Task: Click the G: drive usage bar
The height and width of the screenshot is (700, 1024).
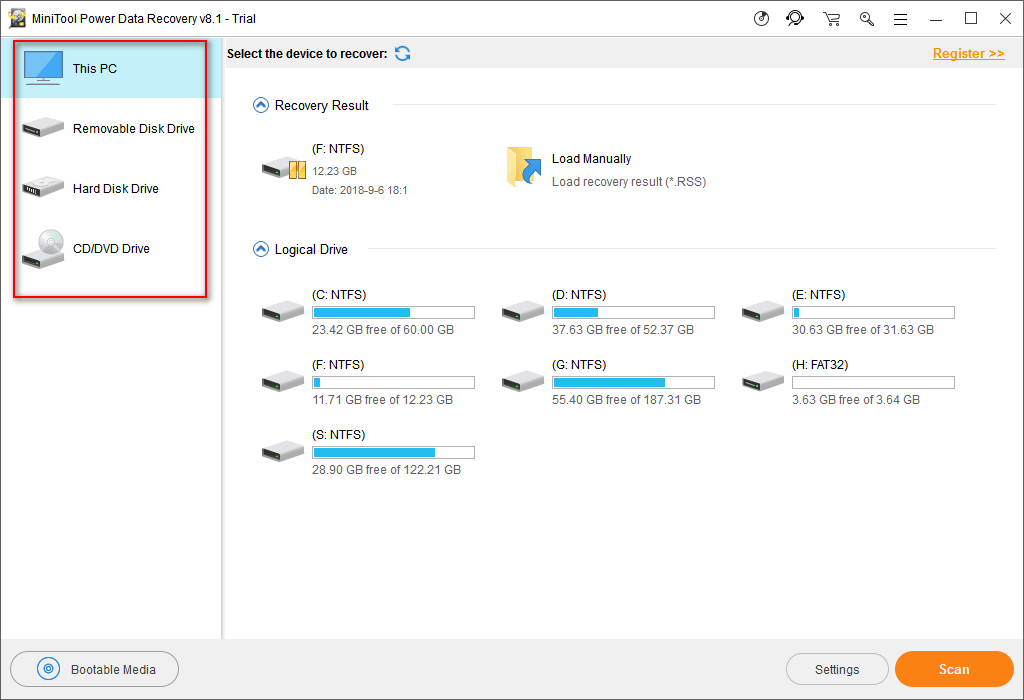Action: pyautogui.click(x=633, y=382)
